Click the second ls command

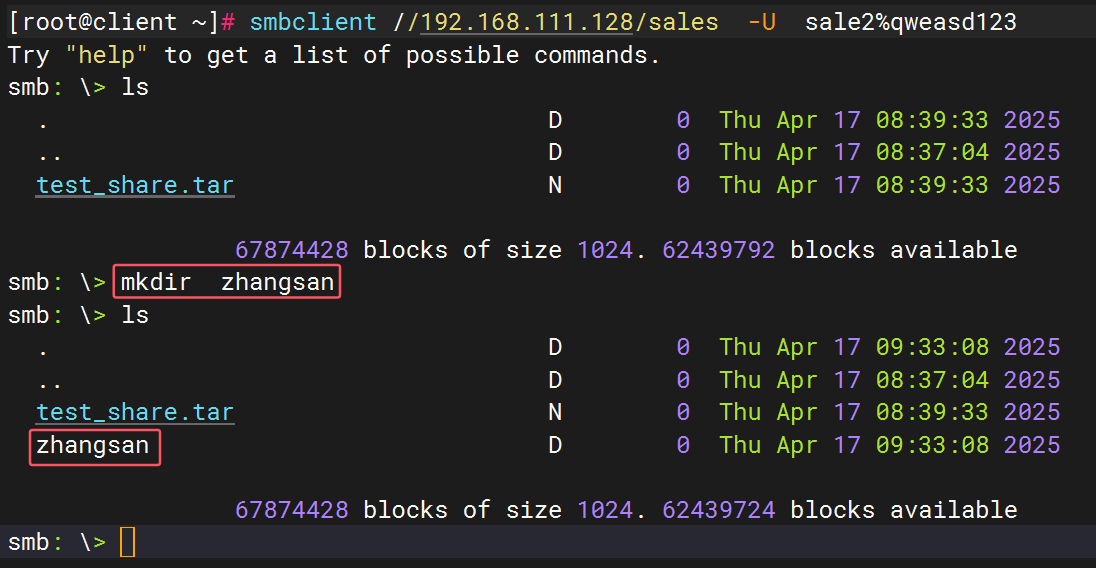point(135,315)
